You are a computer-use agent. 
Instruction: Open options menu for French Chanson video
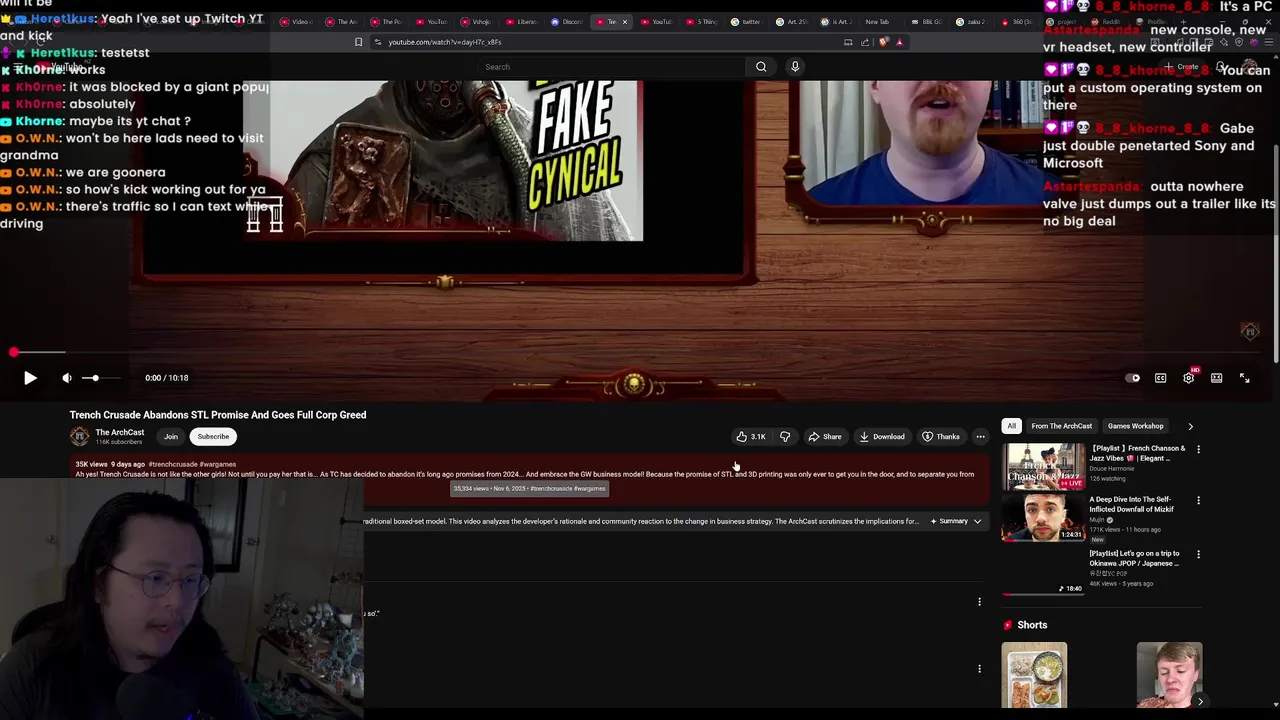tap(1198, 449)
